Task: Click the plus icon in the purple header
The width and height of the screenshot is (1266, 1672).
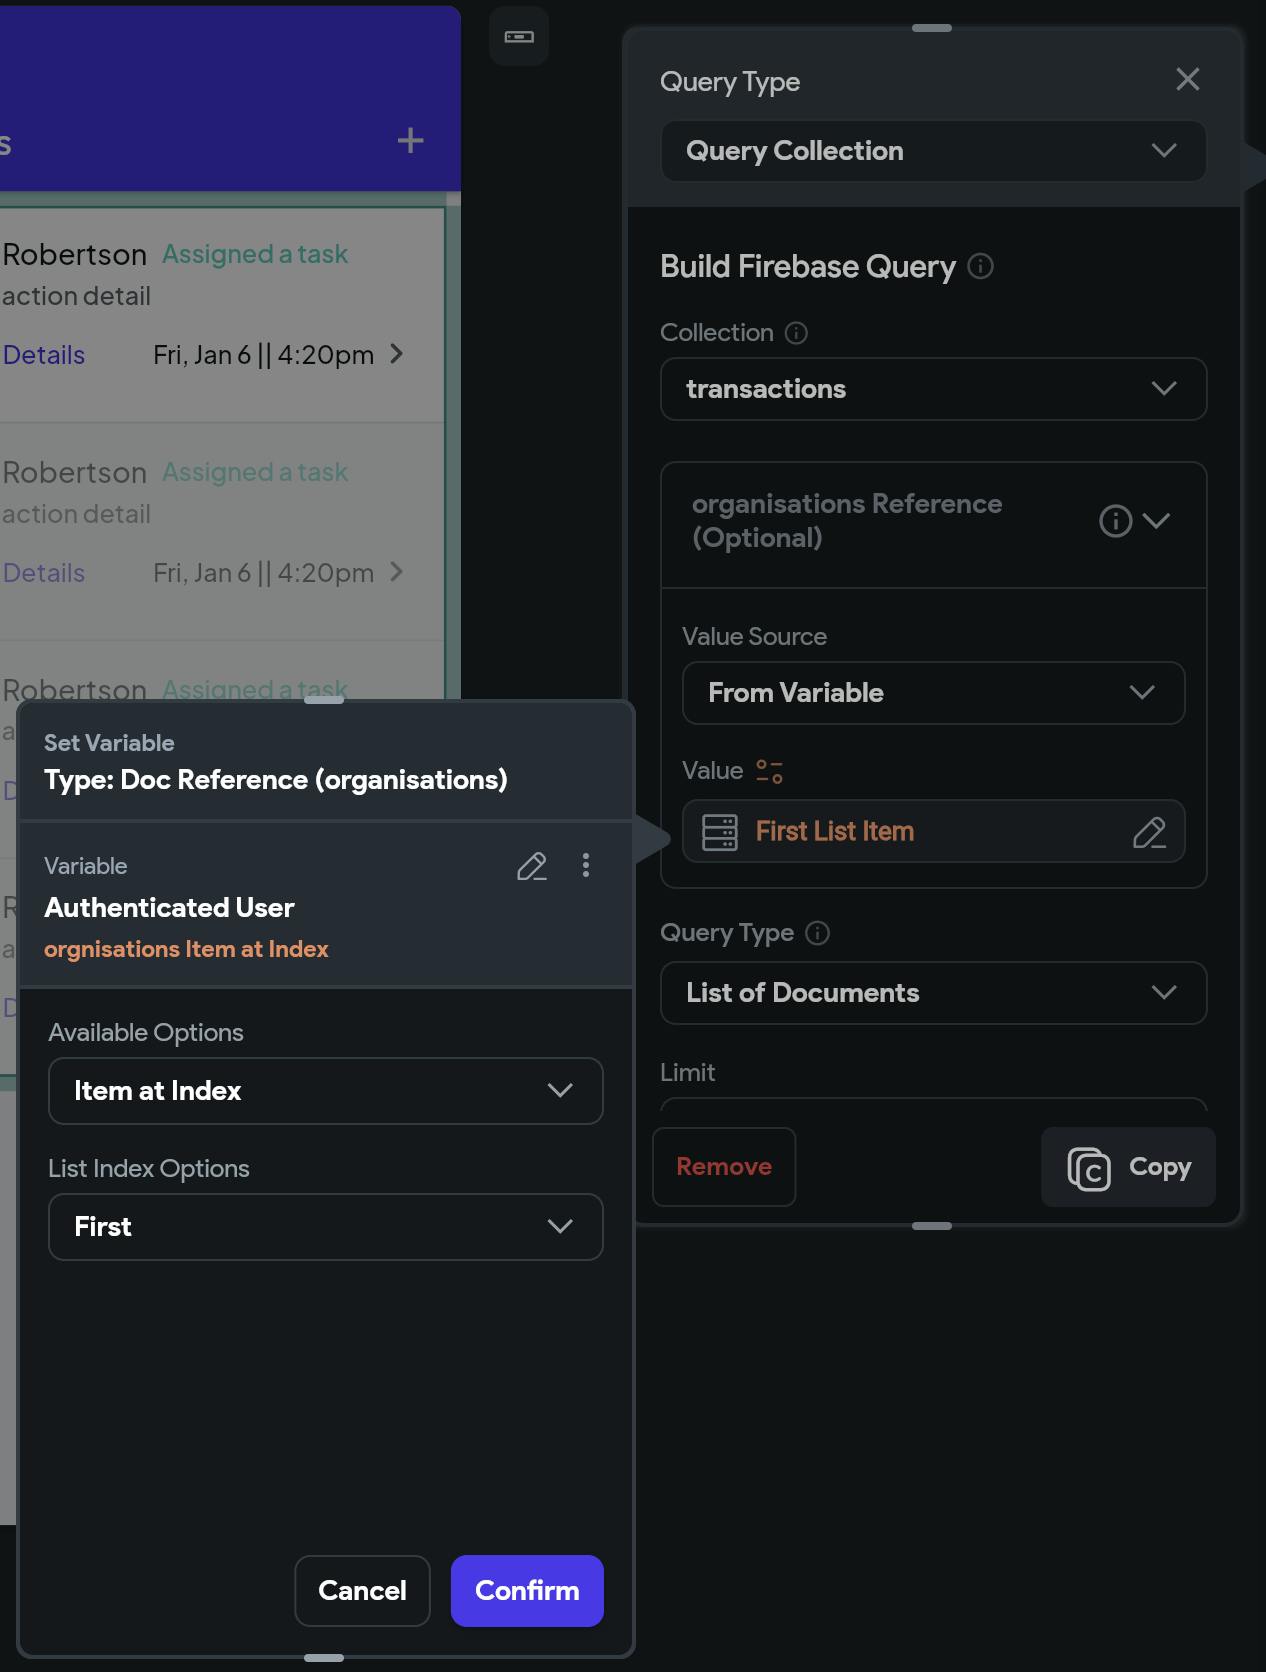Action: click(x=410, y=140)
